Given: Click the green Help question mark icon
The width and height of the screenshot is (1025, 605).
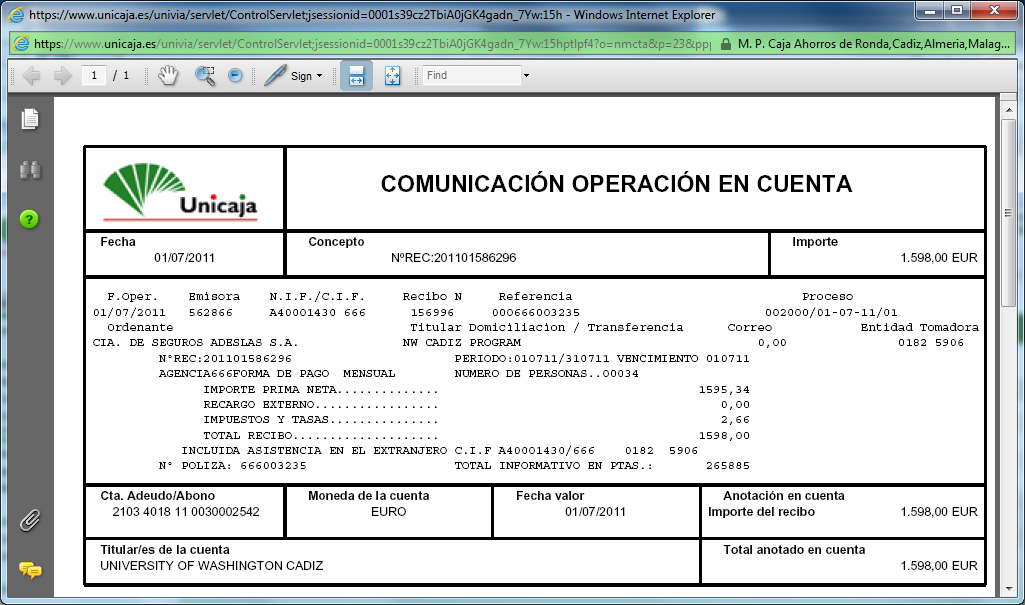Looking at the screenshot, I should (x=29, y=219).
